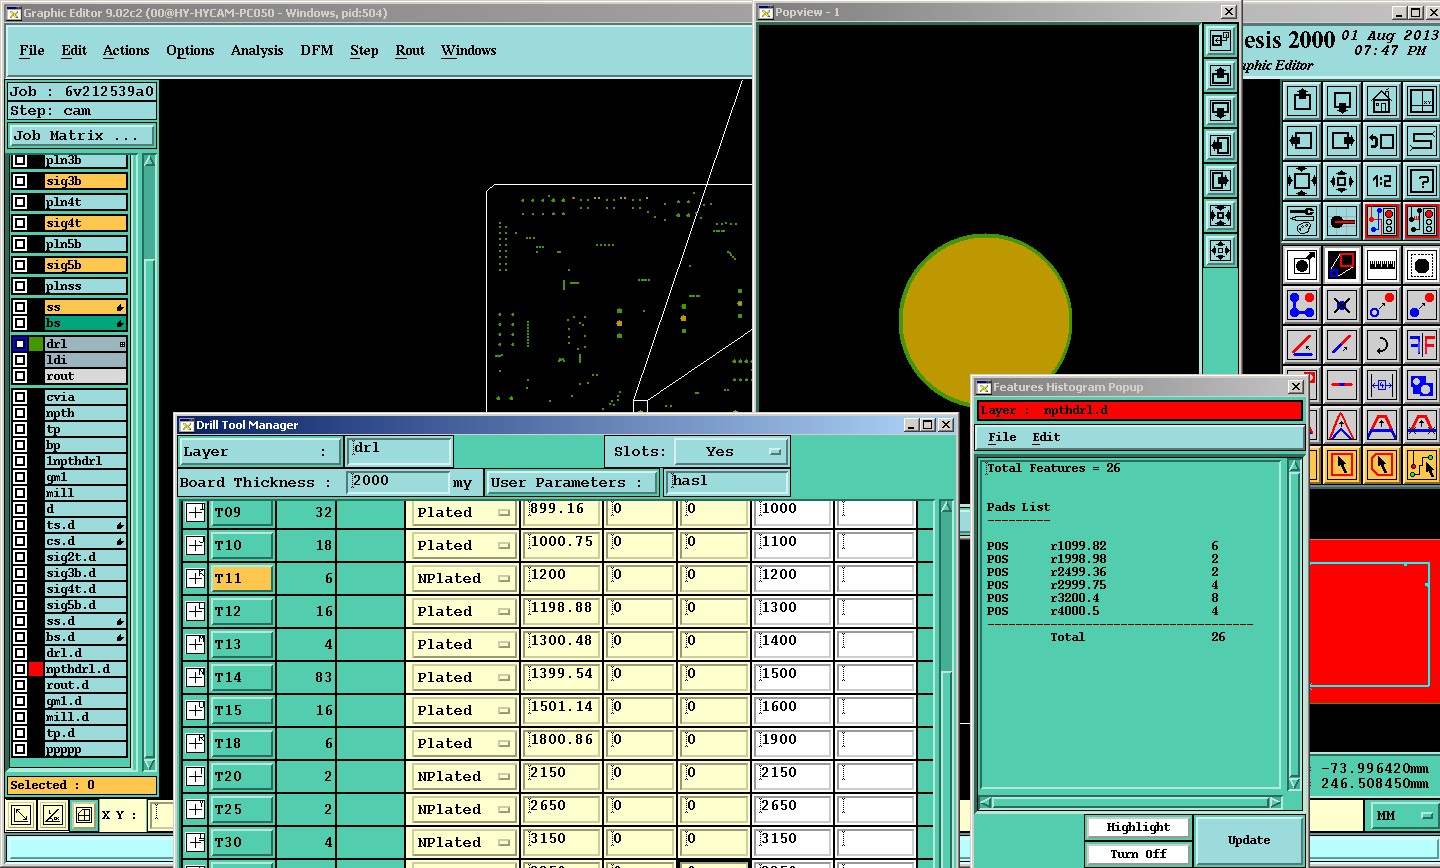Click the rotate arrow tool icon
This screenshot has height=868, width=1440.
(x=1381, y=345)
